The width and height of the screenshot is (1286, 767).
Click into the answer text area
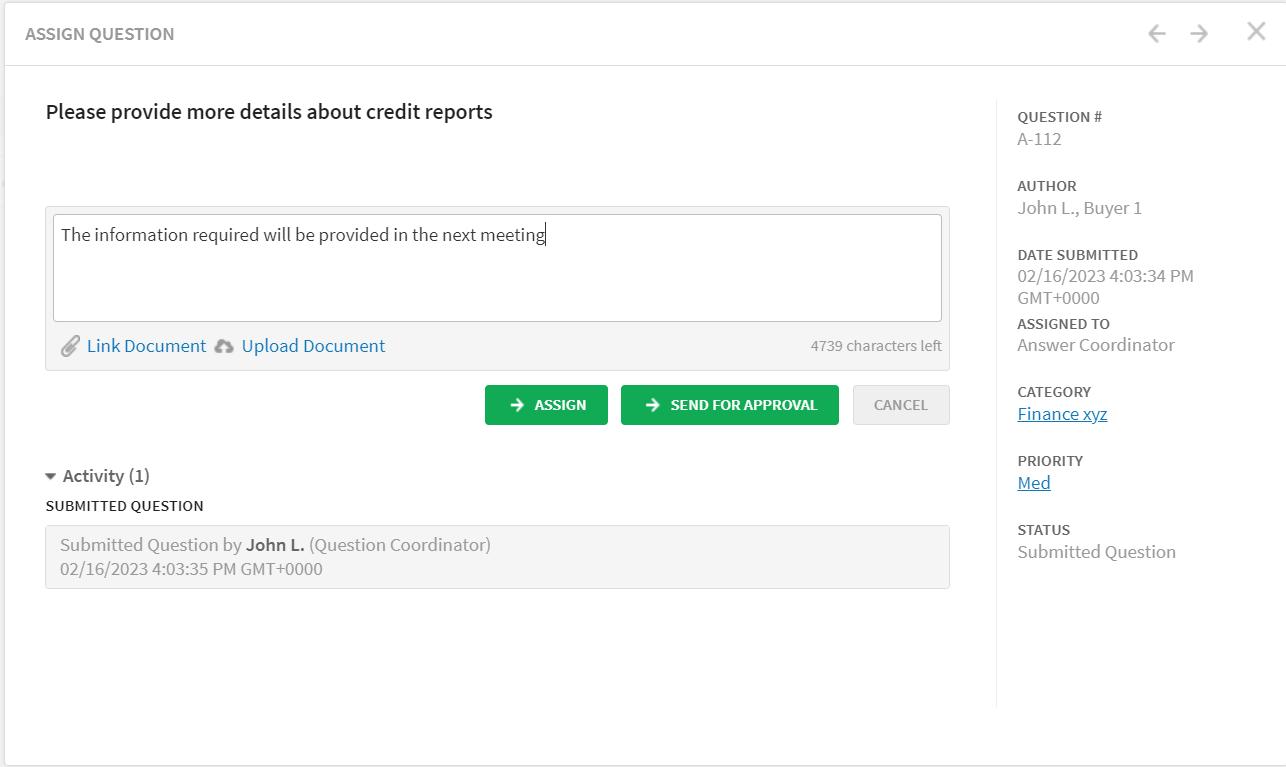point(497,268)
